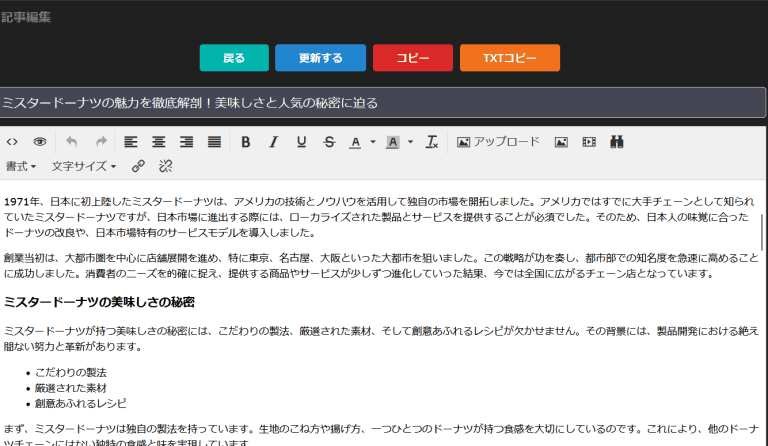Image resolution: width=768 pixels, height=446 pixels.
Task: Toggle italic formatting
Action: tap(273, 142)
